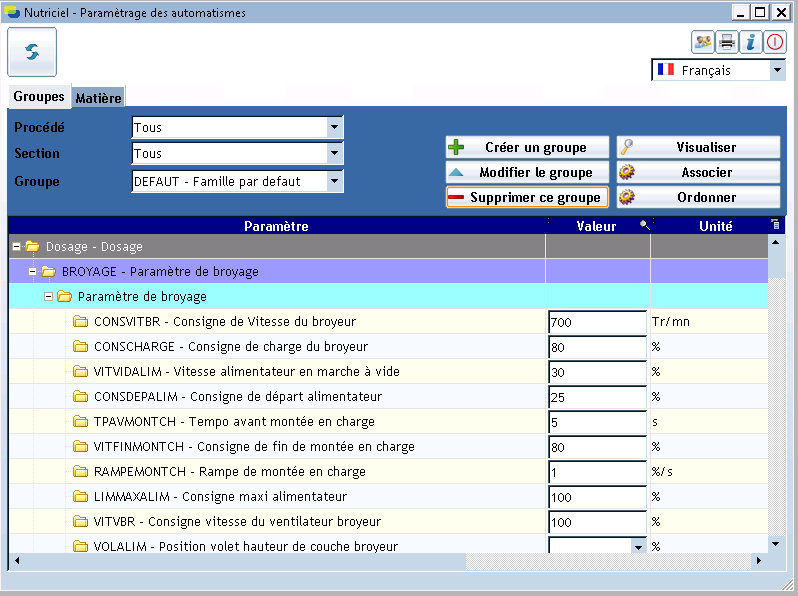This screenshot has width=798, height=596.
Task: Collapse the Paramètre de broyage subgroup
Action: coord(49,297)
